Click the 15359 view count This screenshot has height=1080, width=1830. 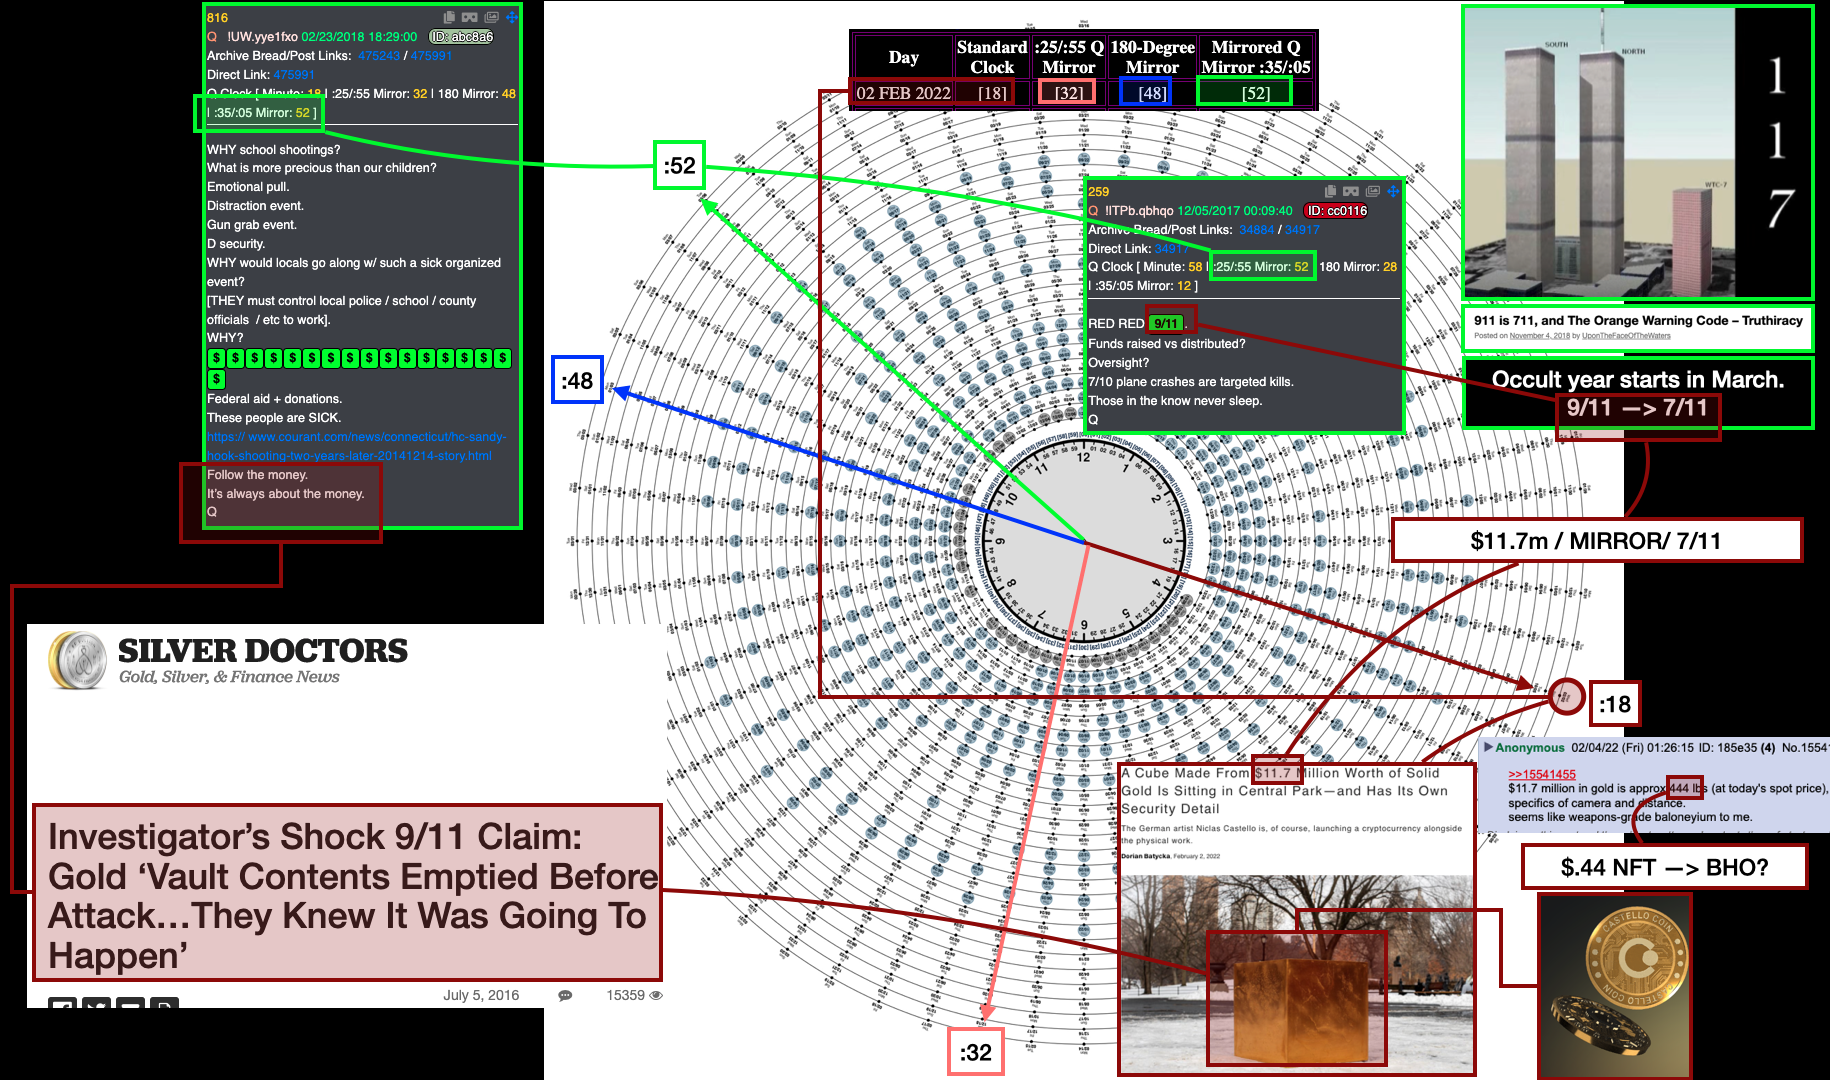point(625,996)
